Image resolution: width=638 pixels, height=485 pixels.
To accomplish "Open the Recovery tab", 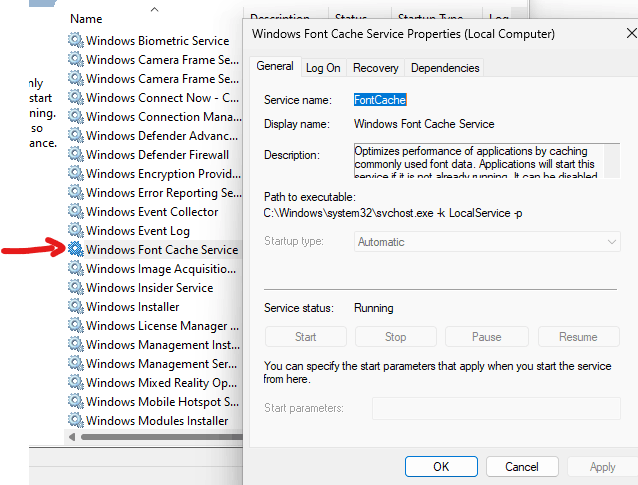I will (376, 68).
